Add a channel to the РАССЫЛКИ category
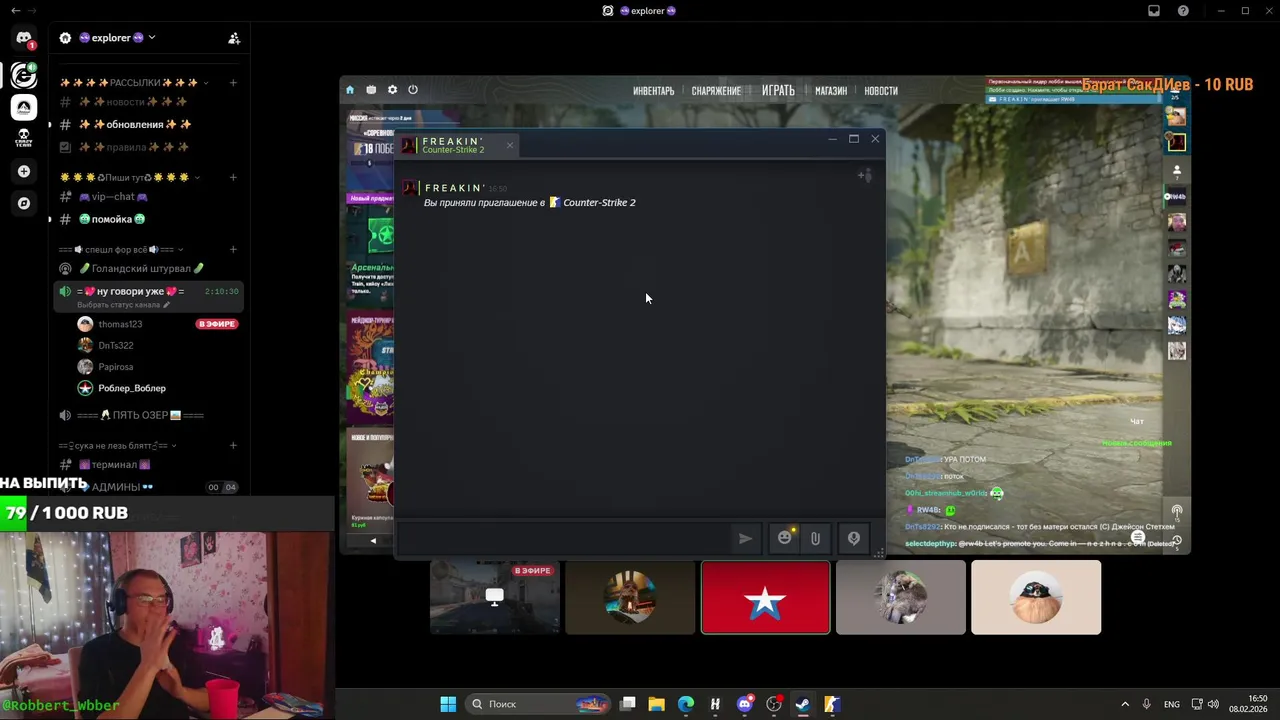Viewport: 1280px width, 720px height. click(233, 83)
